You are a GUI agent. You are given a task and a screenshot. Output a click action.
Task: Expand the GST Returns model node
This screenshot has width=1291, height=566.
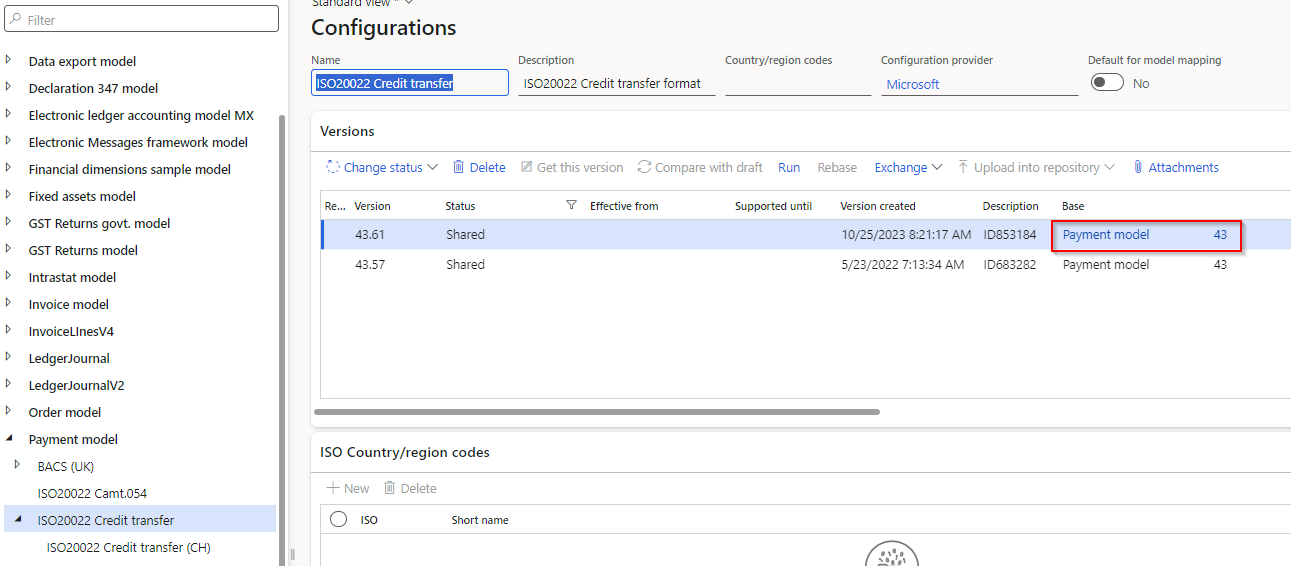coord(8,249)
